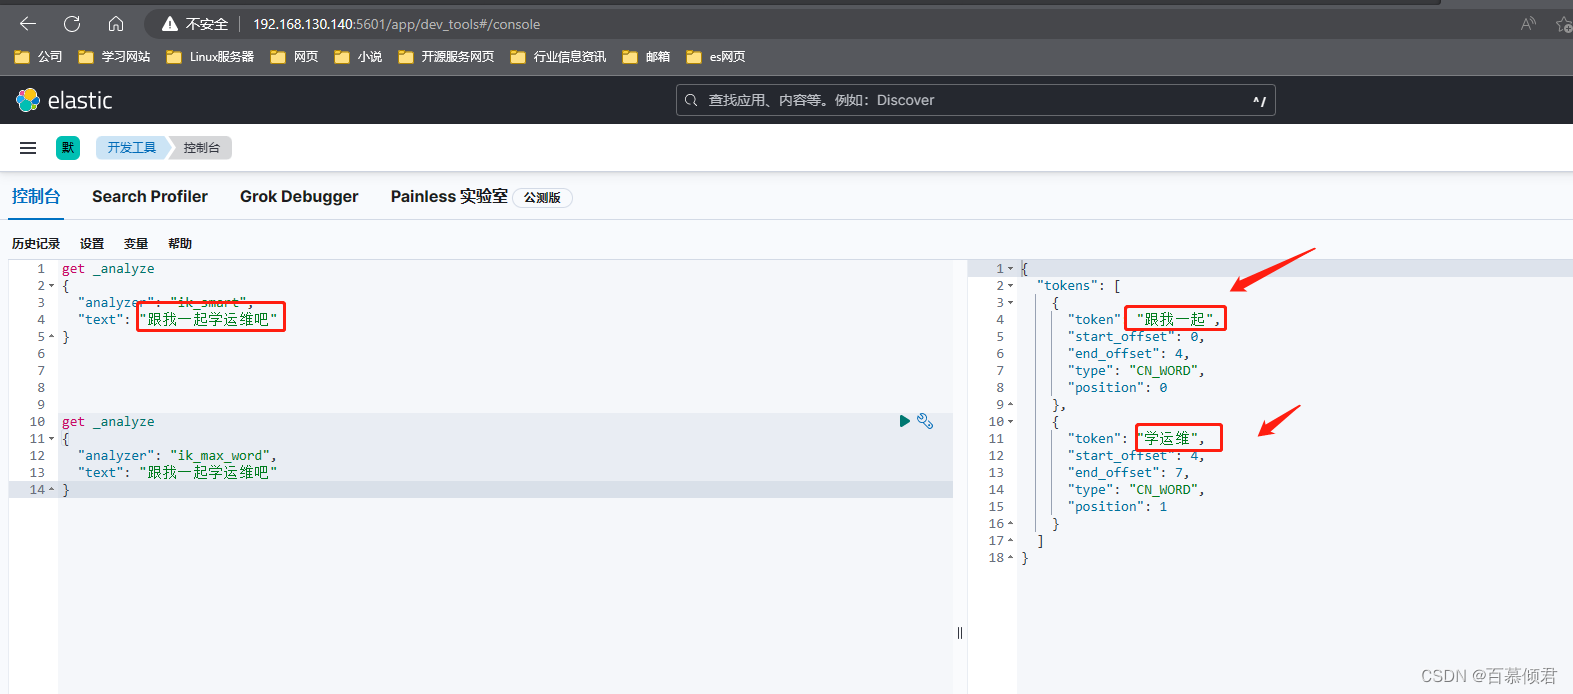Open the Grok Debugger tab
This screenshot has width=1573, height=694.
[299, 196]
